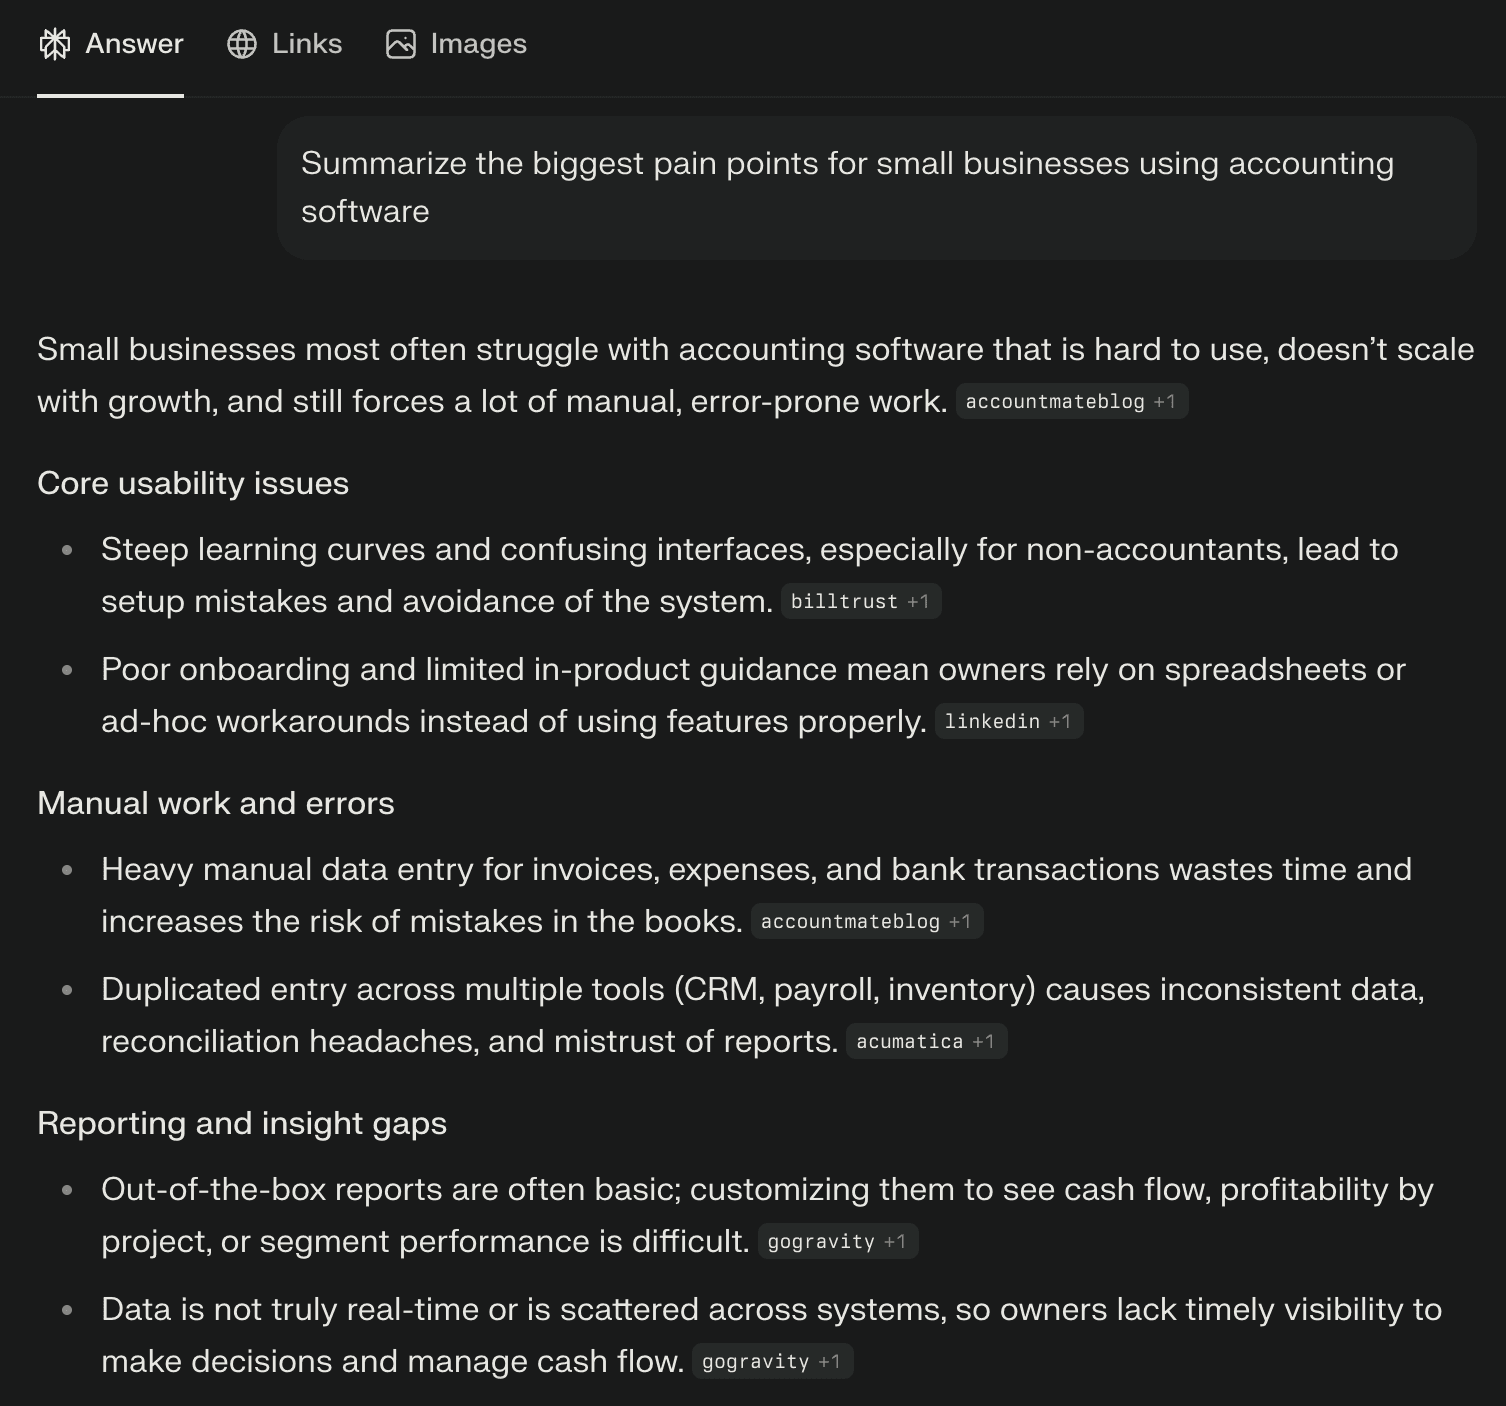Click the picture icon beside Images

[x=401, y=44]
